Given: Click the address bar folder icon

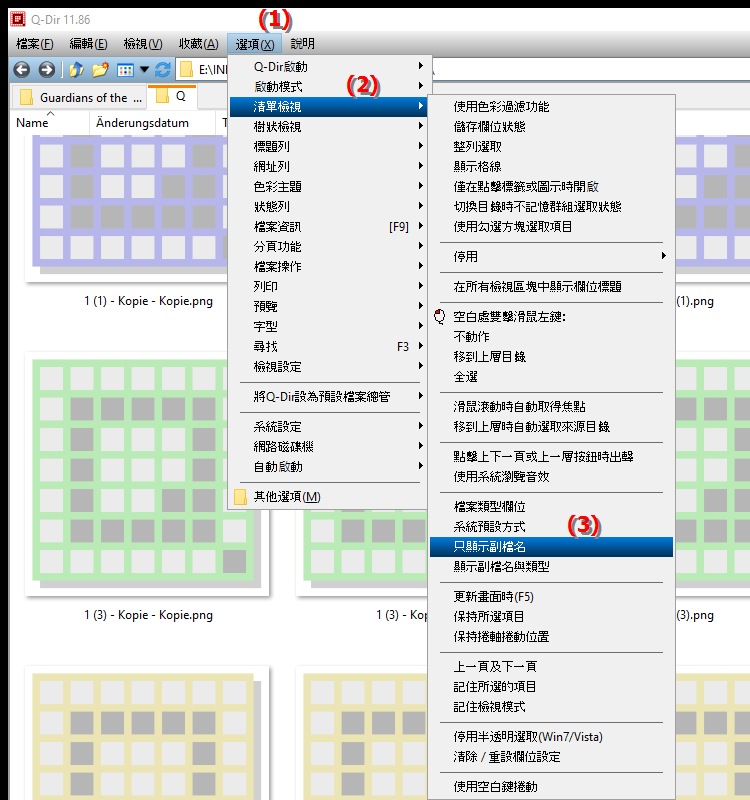Looking at the screenshot, I should pos(187,69).
